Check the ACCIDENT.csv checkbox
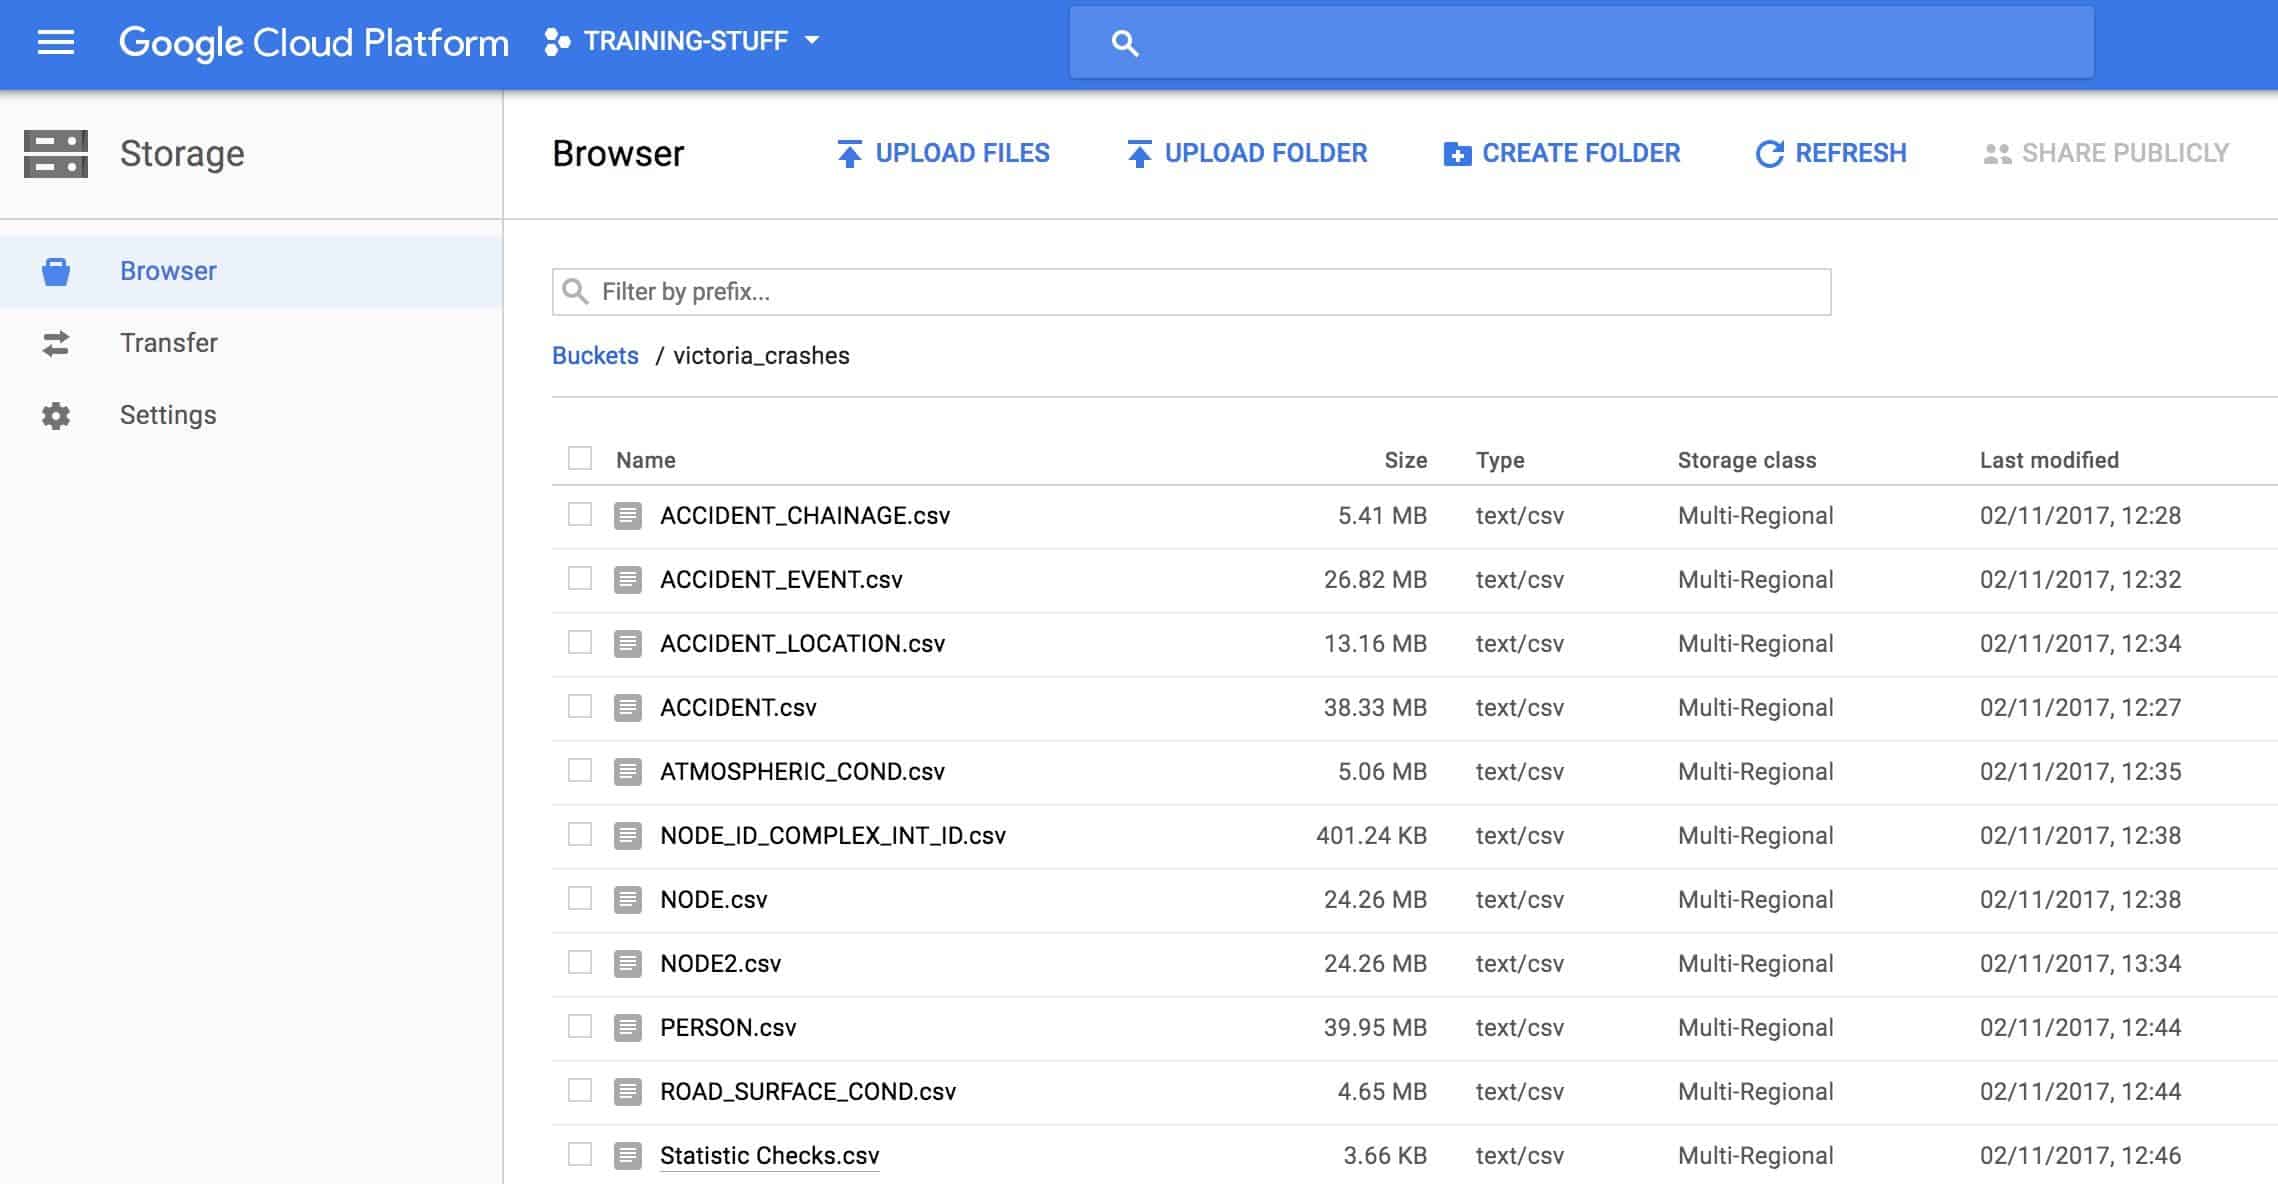The height and width of the screenshot is (1184, 2278). click(x=580, y=706)
